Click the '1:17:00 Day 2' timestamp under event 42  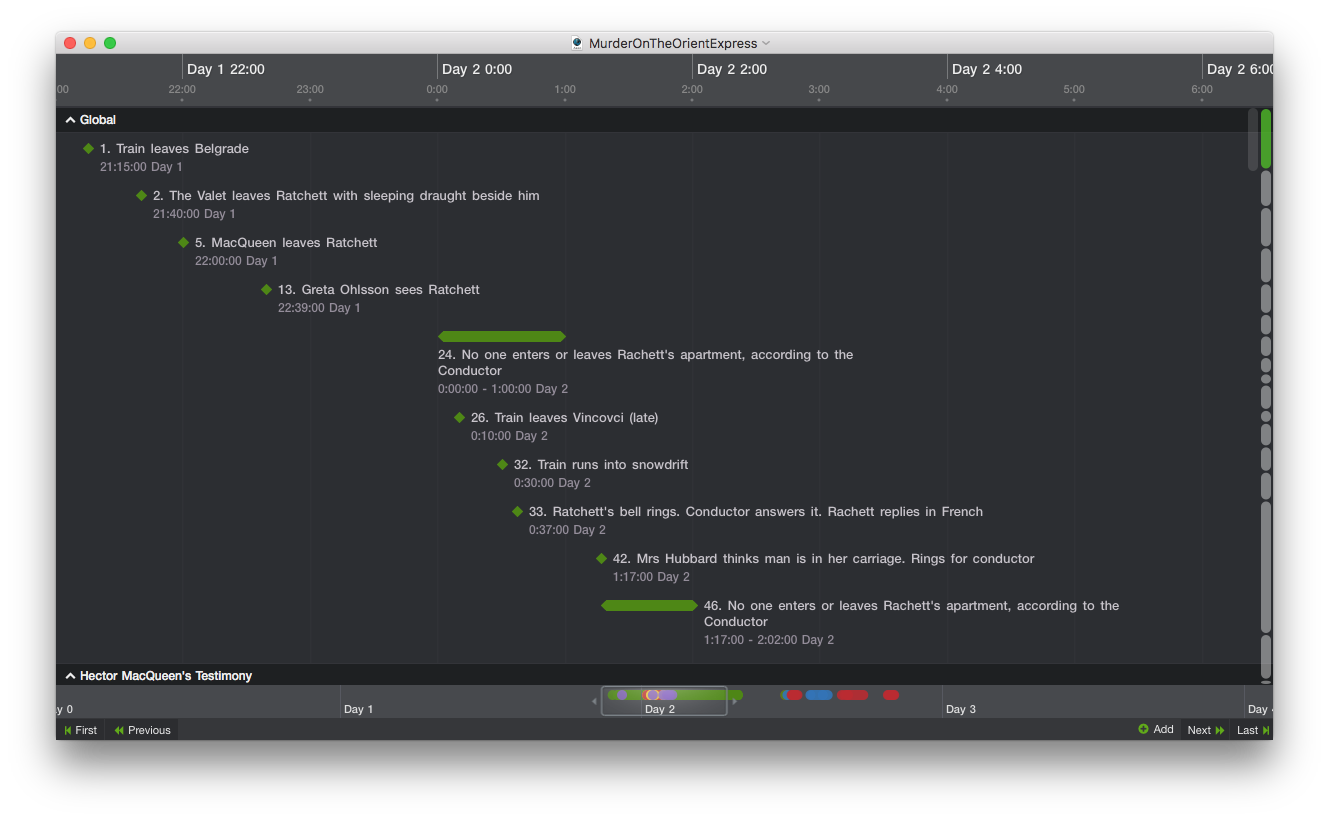[x=651, y=577]
